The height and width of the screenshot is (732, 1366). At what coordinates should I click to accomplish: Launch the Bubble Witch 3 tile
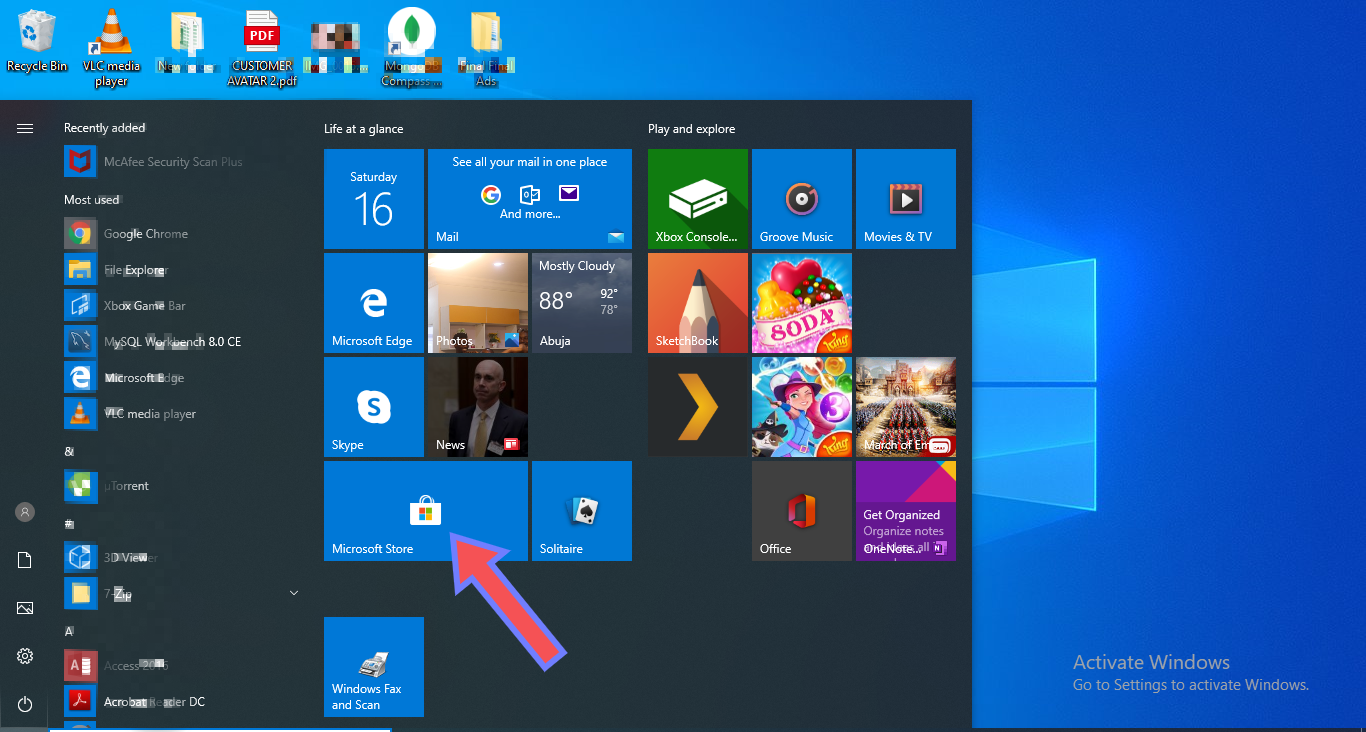tap(802, 407)
